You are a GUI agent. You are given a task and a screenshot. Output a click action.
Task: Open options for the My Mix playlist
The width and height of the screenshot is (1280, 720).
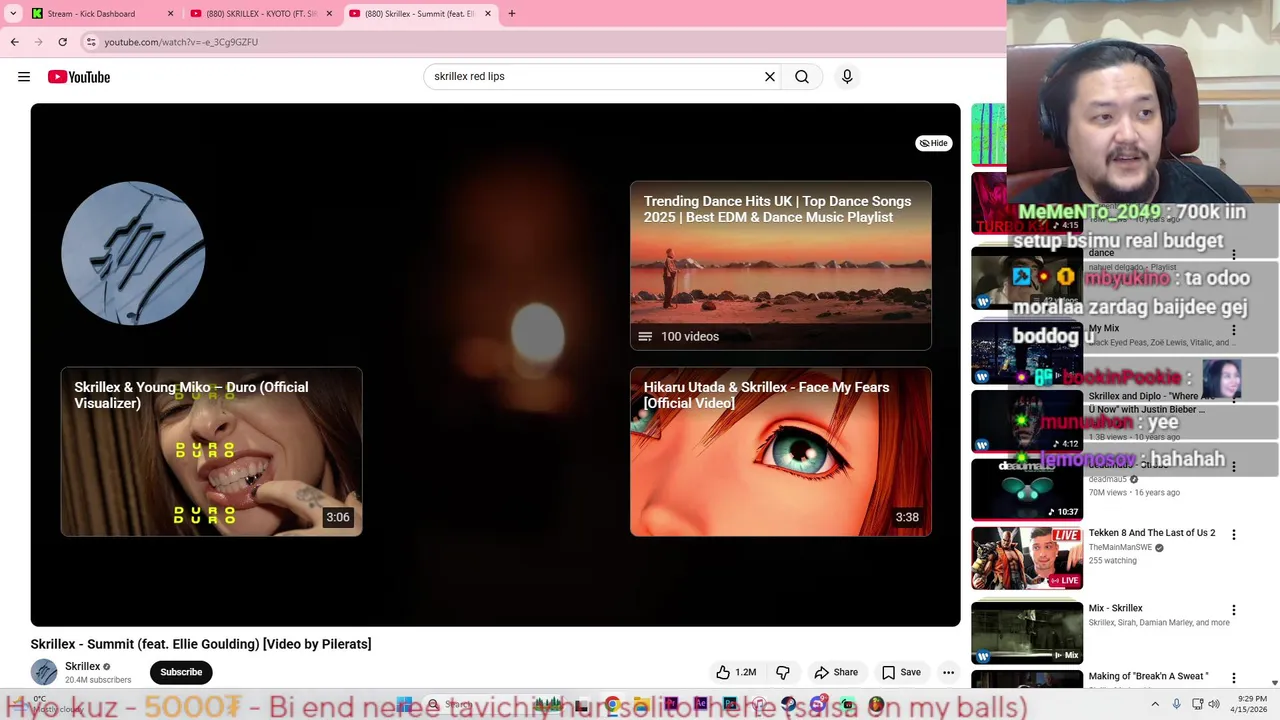(1233, 330)
